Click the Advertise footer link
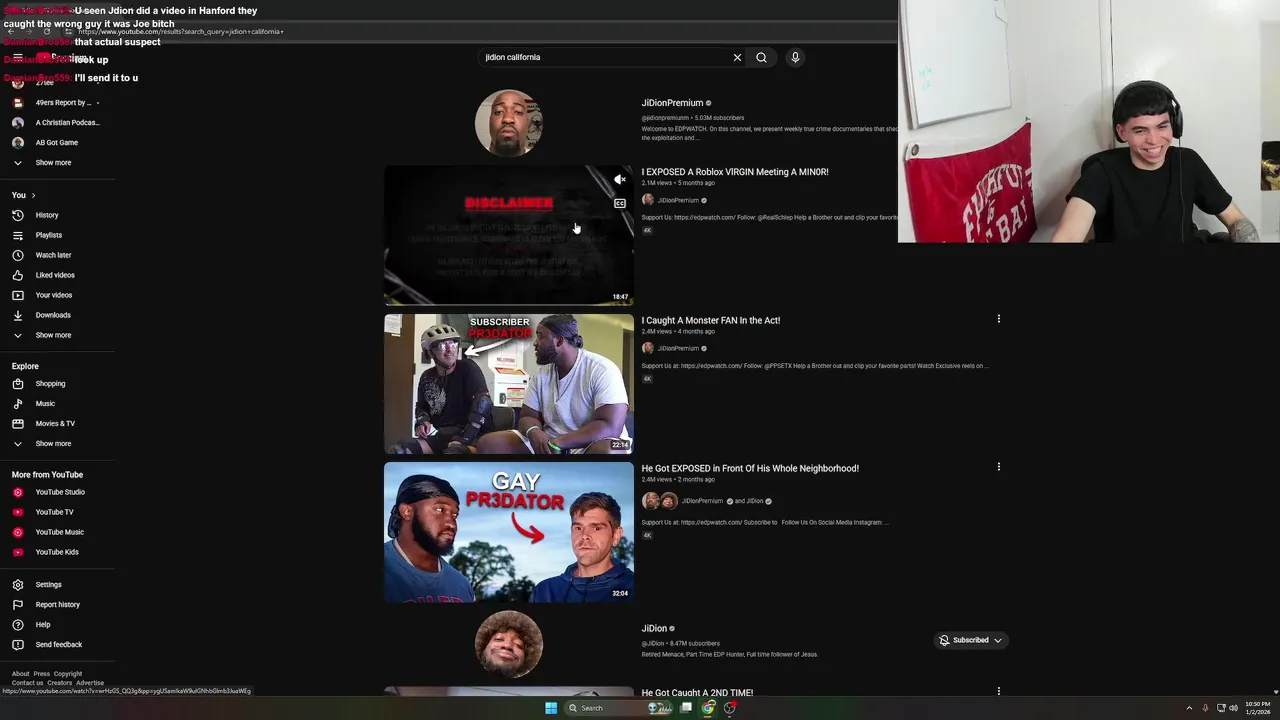 (x=90, y=683)
